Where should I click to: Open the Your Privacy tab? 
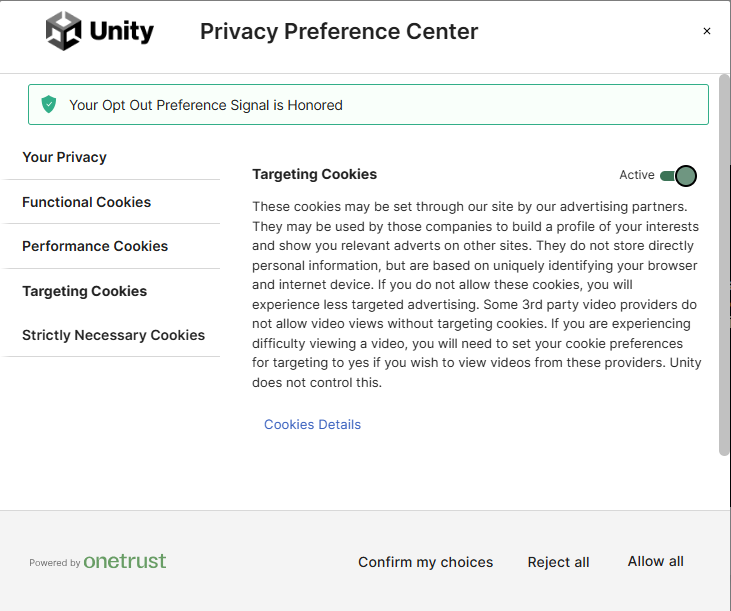pyautogui.click(x=64, y=157)
